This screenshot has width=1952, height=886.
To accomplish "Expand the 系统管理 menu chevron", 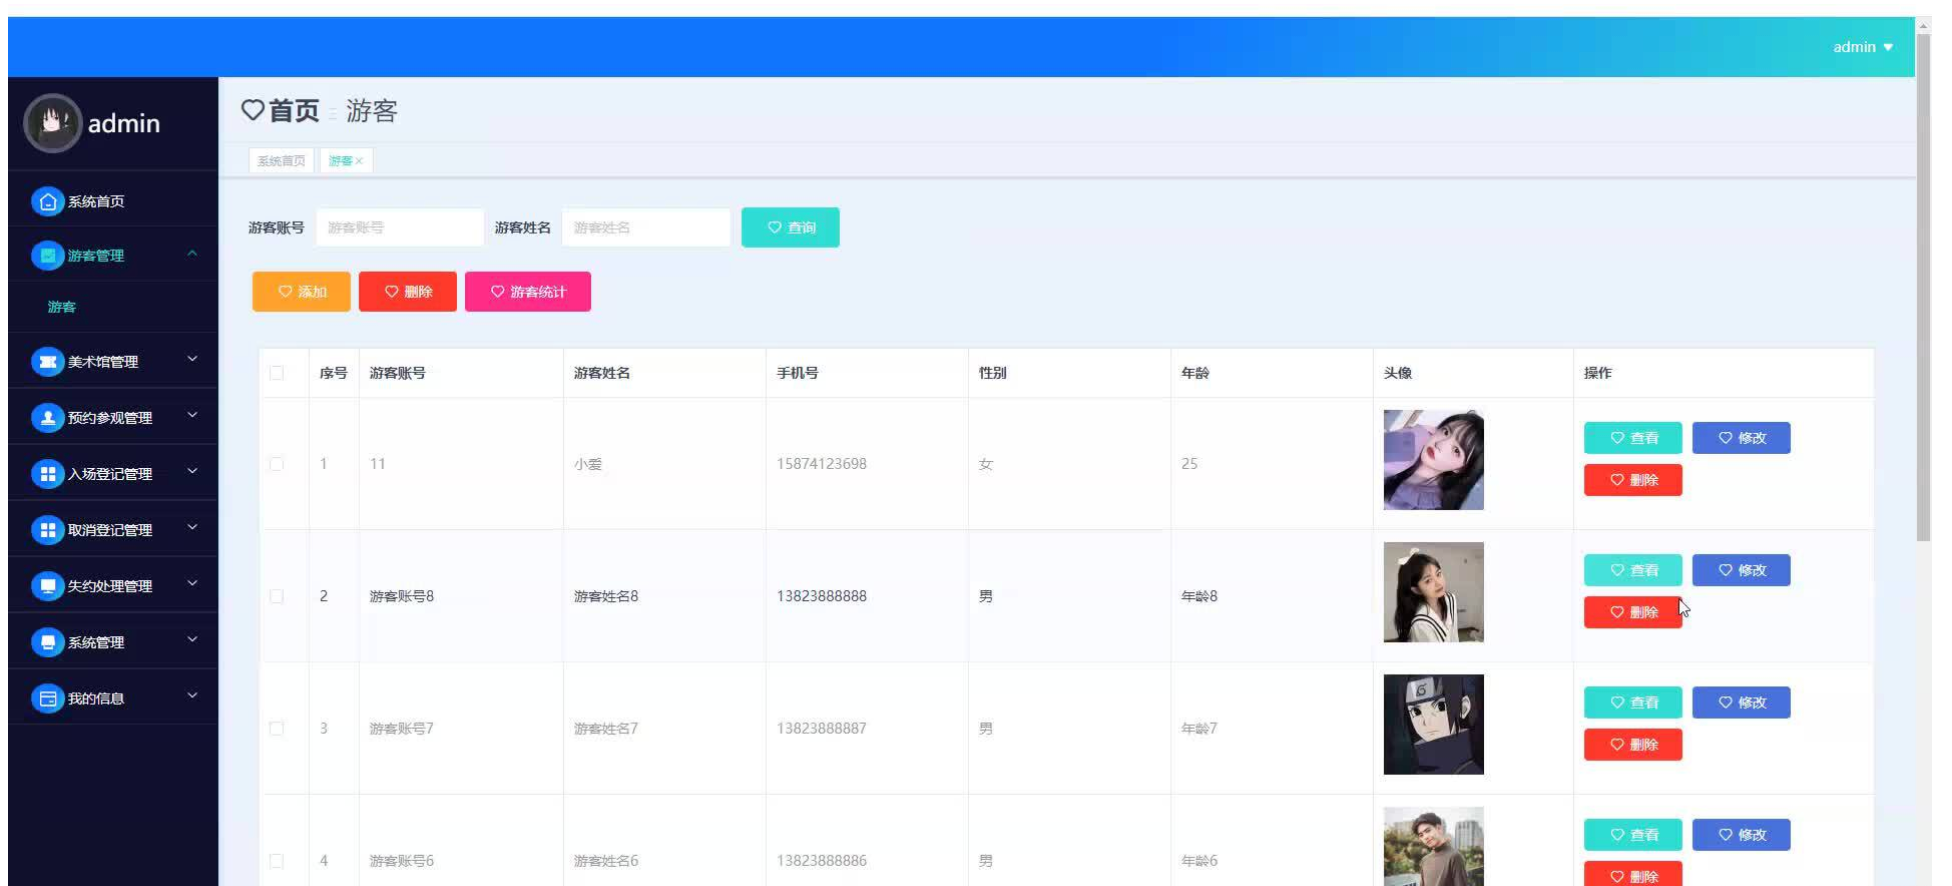I will tap(192, 639).
